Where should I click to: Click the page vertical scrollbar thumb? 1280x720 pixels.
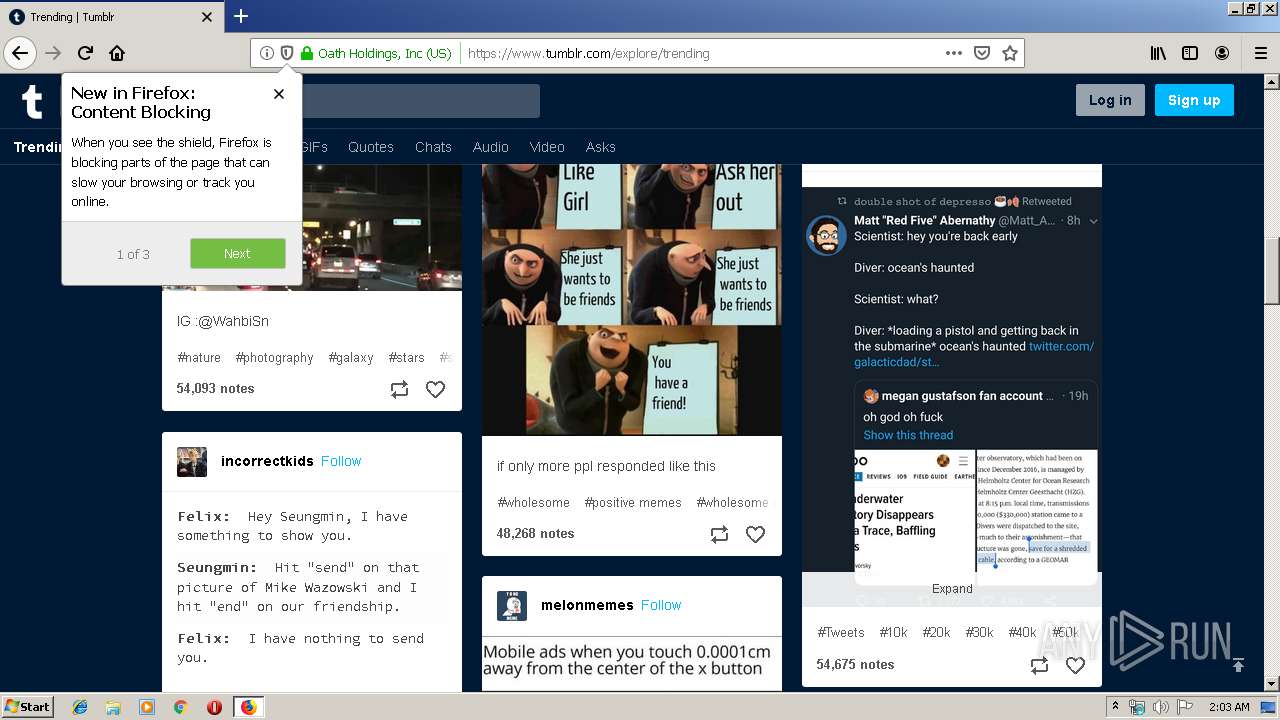[1272, 270]
